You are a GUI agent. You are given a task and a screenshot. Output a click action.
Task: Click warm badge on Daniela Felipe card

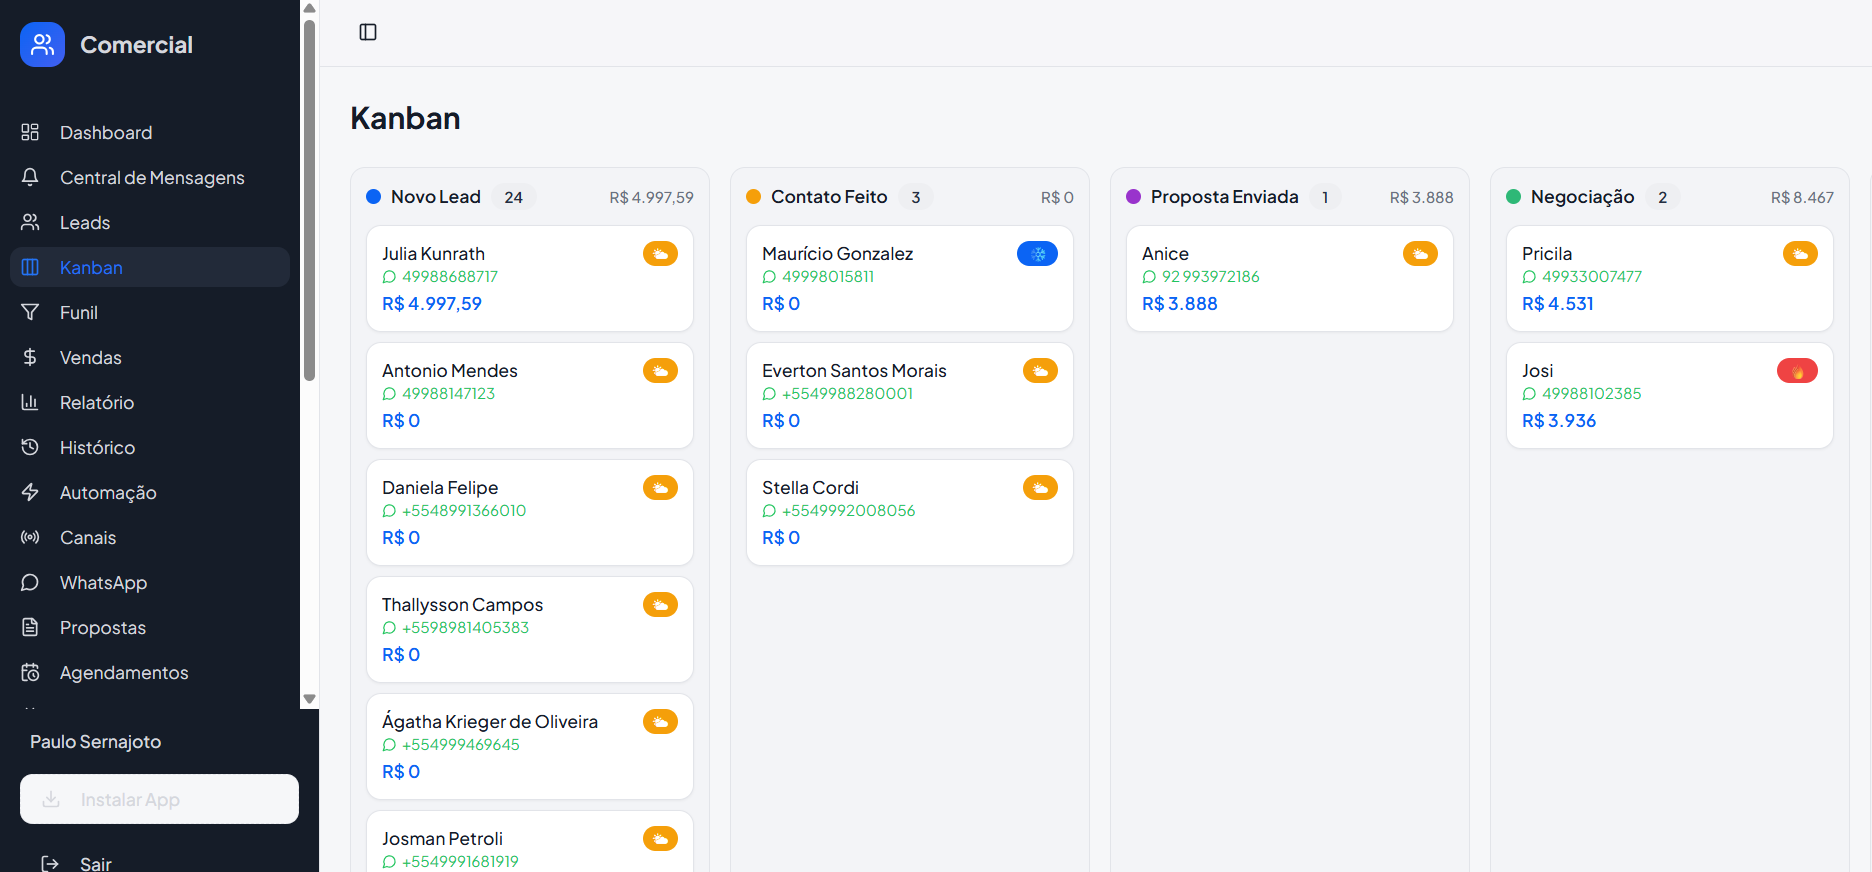pyautogui.click(x=660, y=488)
